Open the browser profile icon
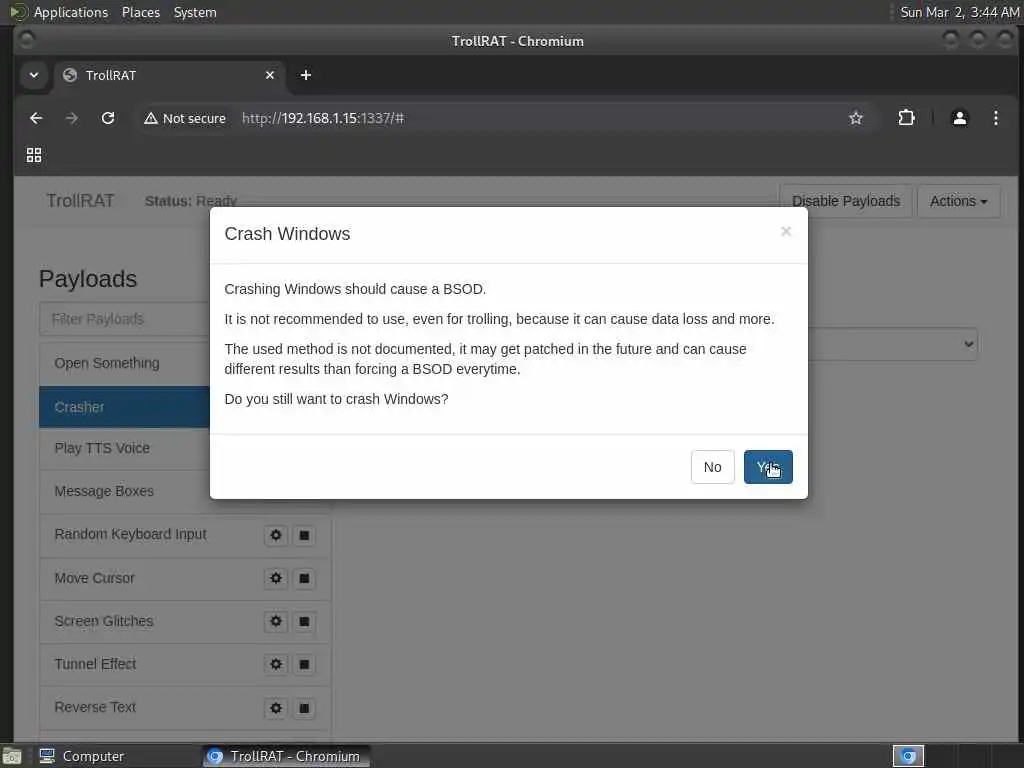1024x768 pixels. click(959, 118)
